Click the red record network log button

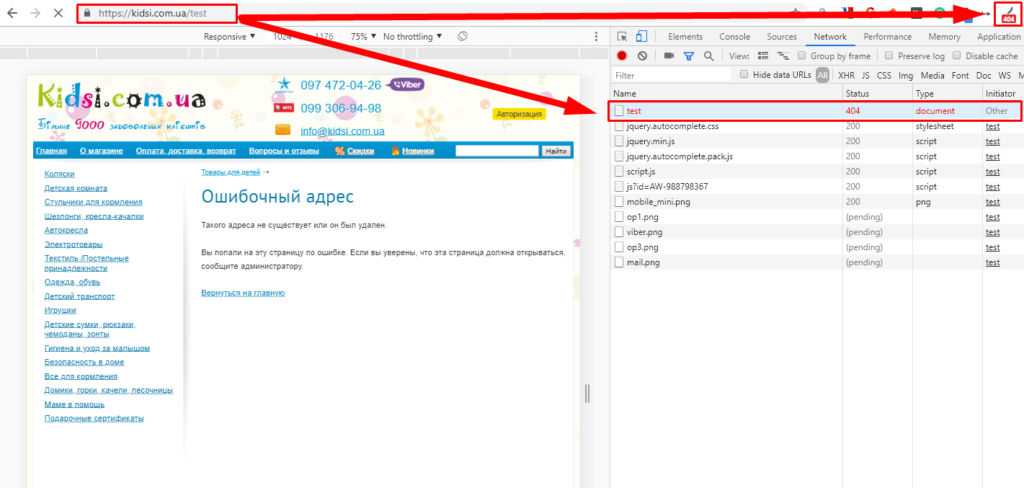[622, 56]
